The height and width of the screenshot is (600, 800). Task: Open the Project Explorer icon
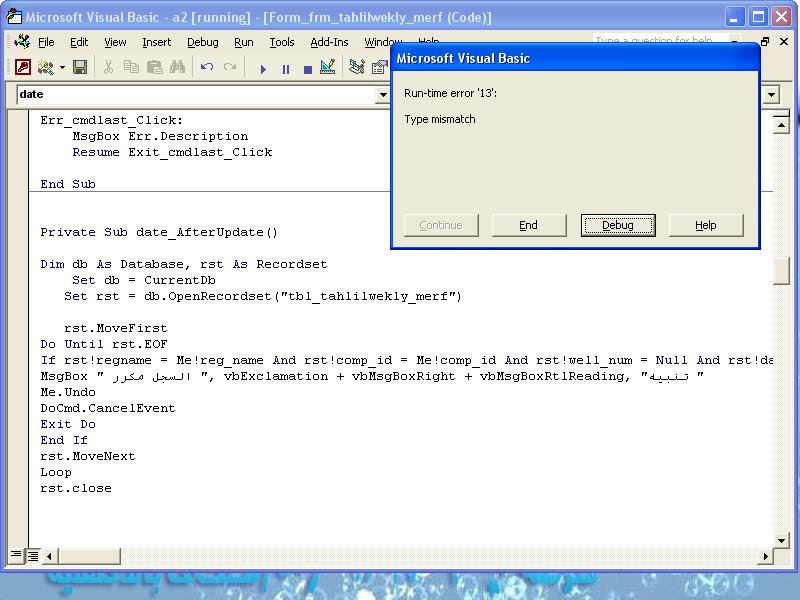[357, 67]
